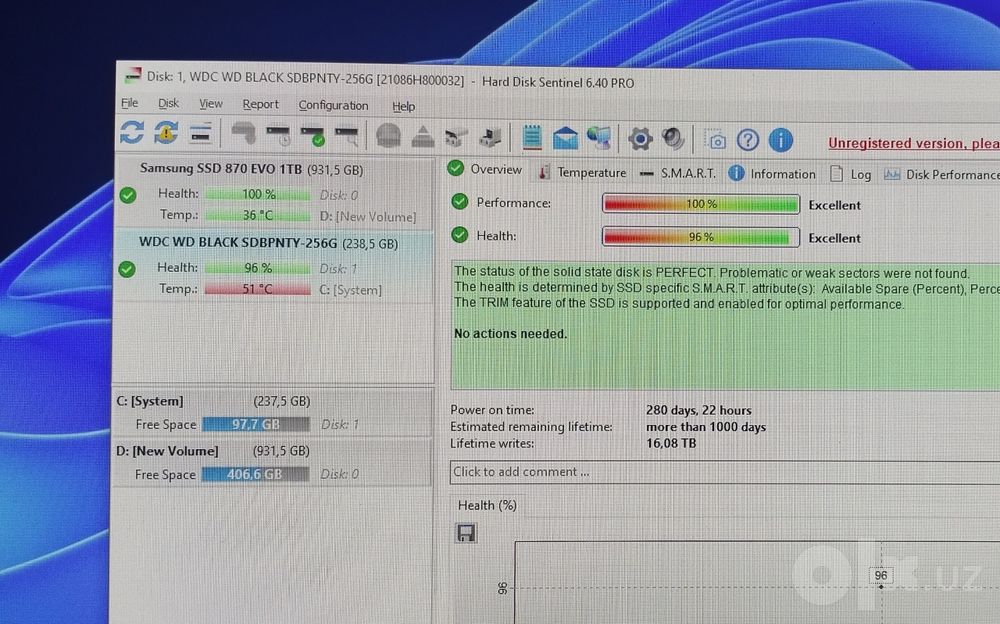The height and width of the screenshot is (624, 1000).
Task: Click 'C: [System]' label under WDC disk
Action: coord(350,290)
